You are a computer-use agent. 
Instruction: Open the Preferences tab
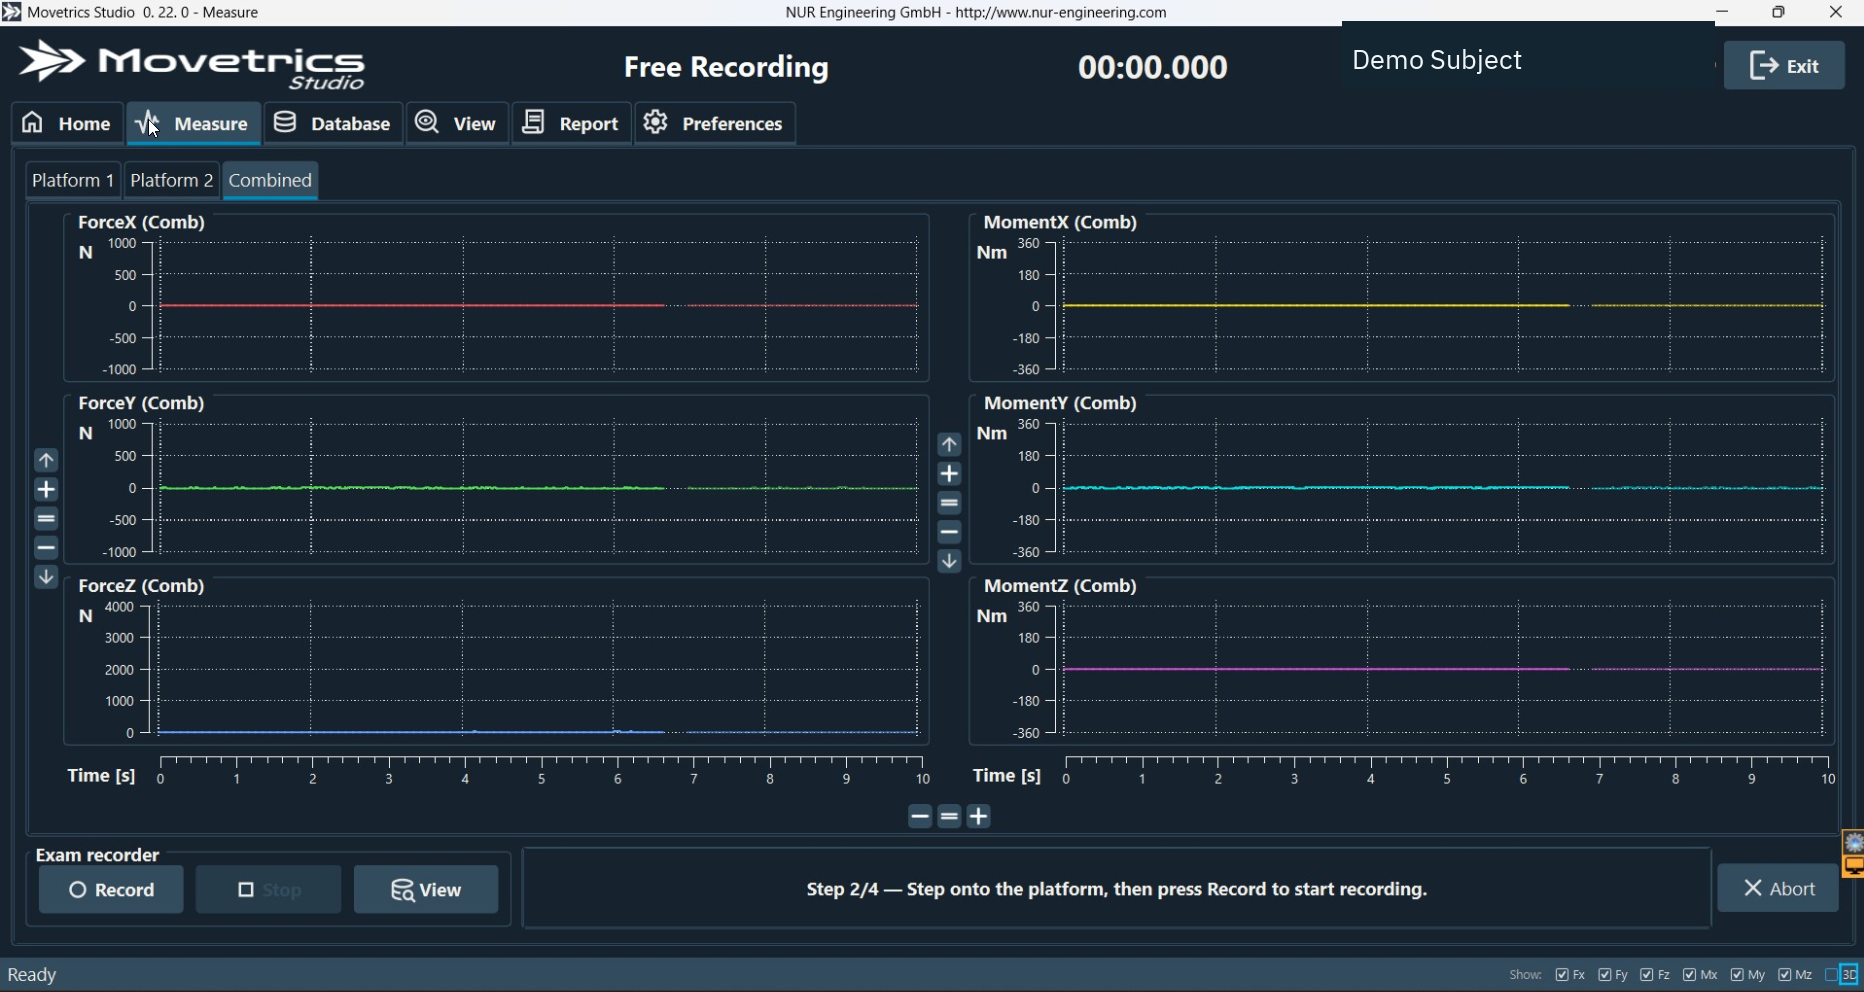715,123
